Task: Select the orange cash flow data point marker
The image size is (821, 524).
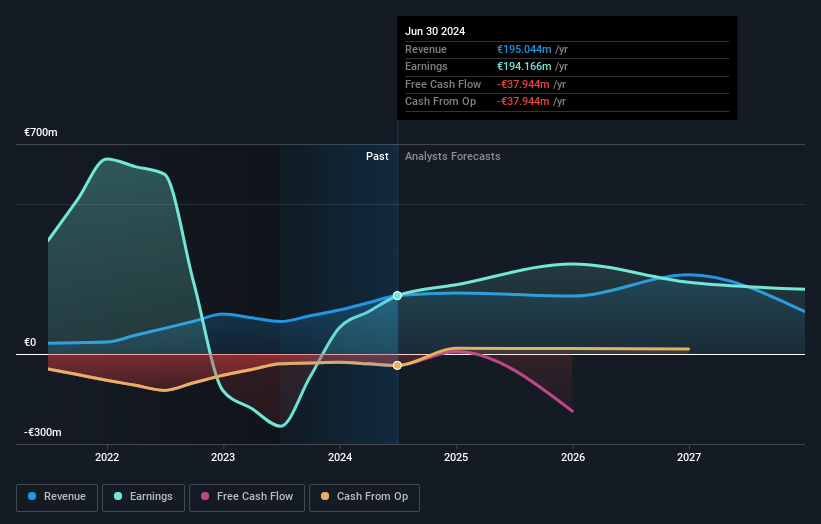Action: tap(397, 365)
